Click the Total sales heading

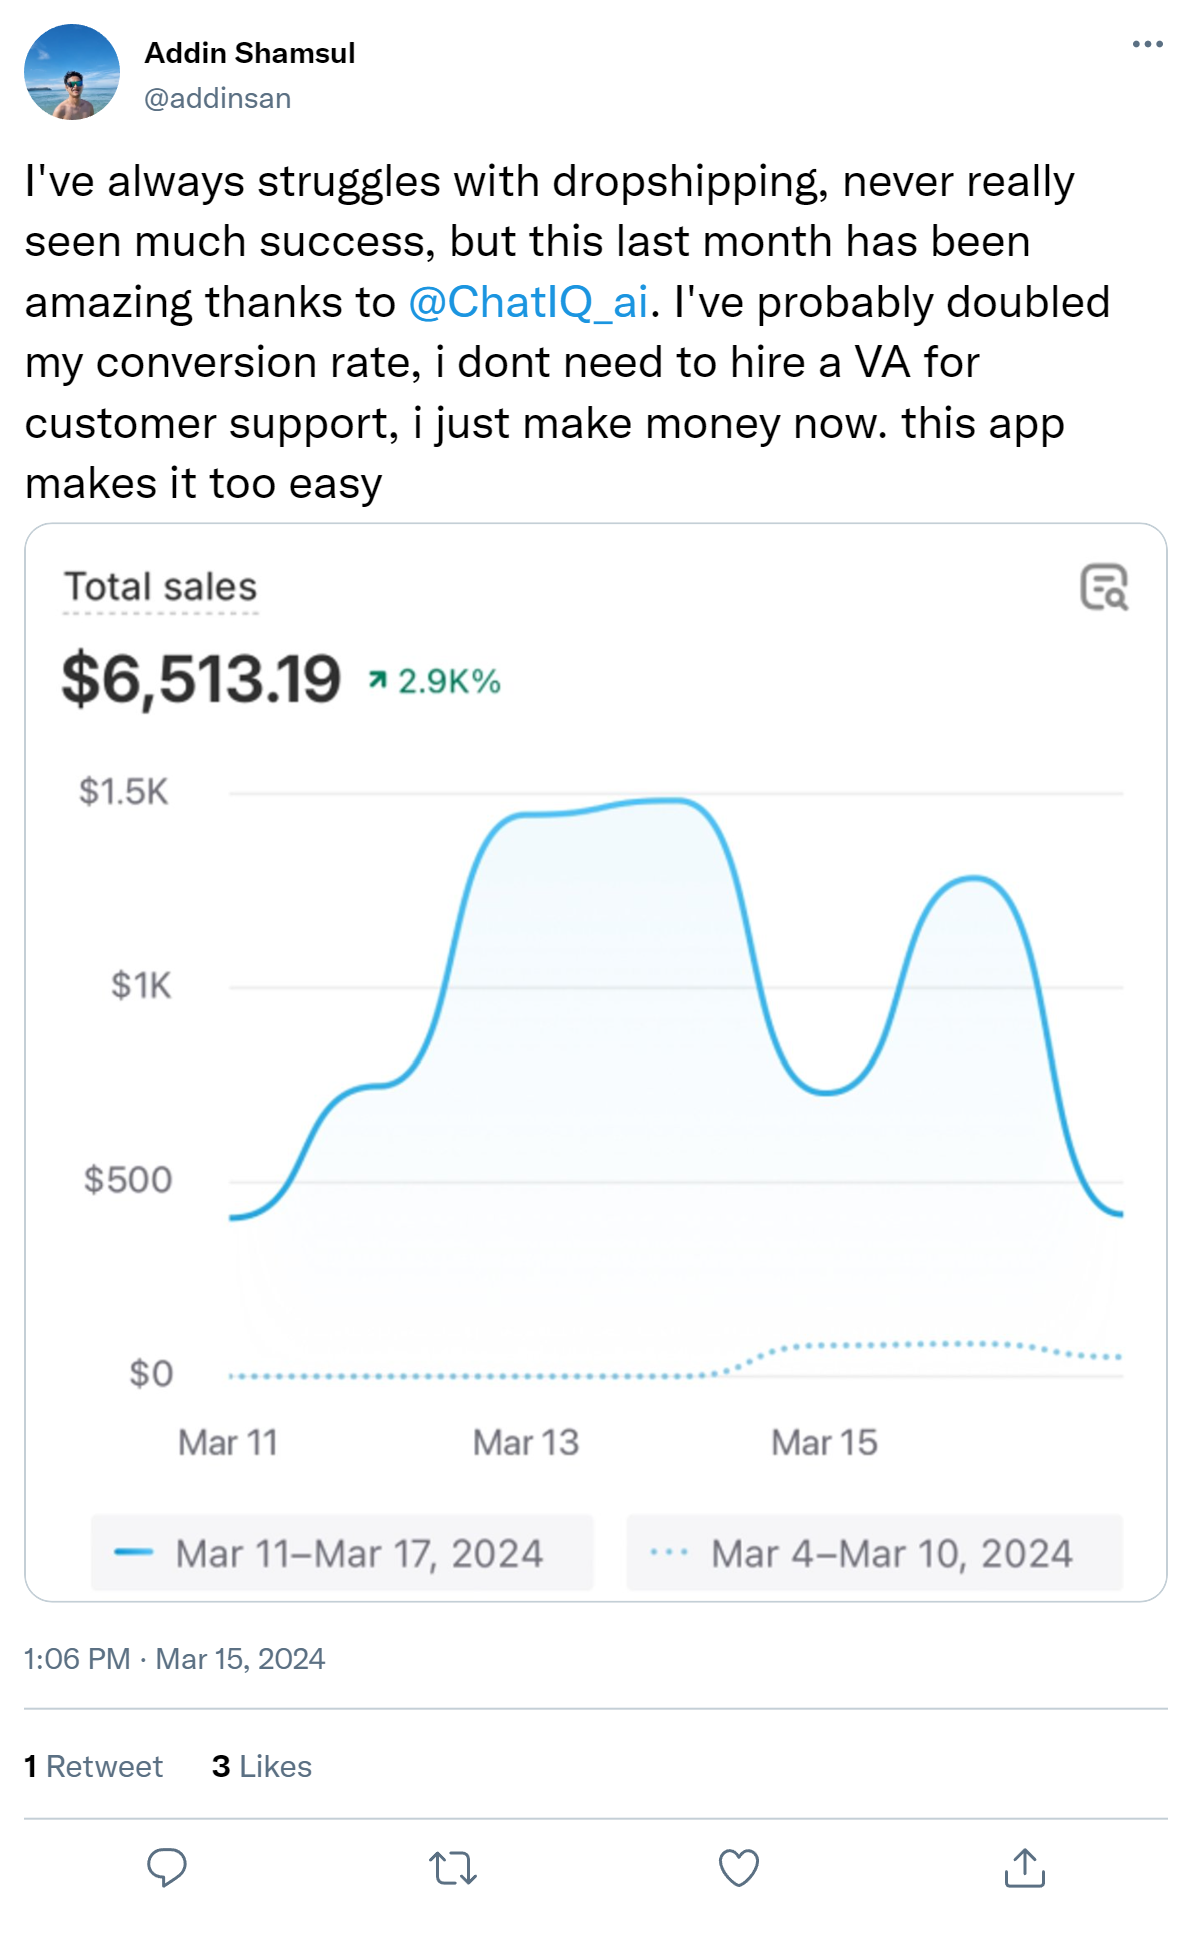[160, 587]
